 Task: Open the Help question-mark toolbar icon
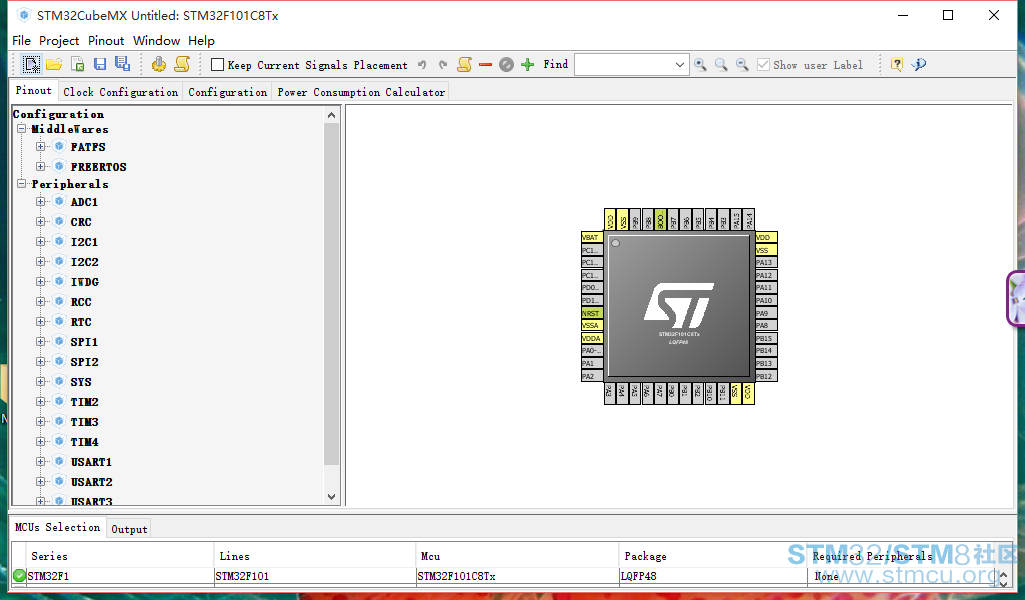point(897,64)
